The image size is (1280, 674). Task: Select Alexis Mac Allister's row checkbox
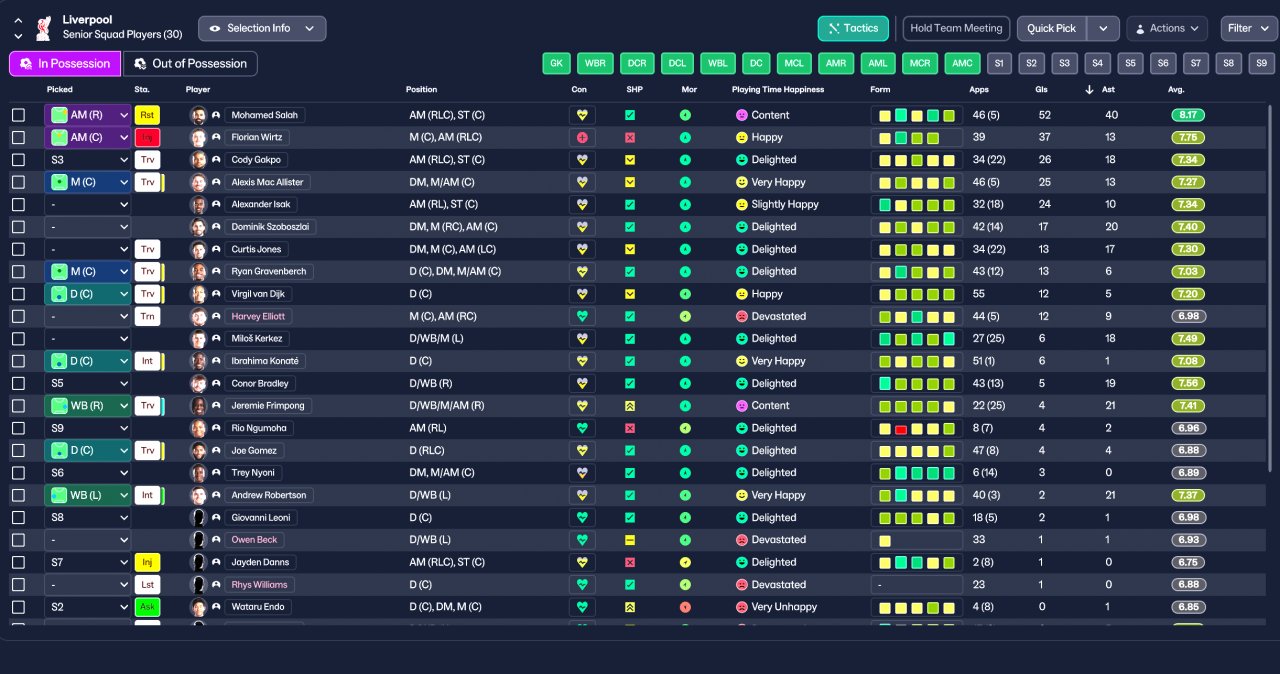[18, 182]
